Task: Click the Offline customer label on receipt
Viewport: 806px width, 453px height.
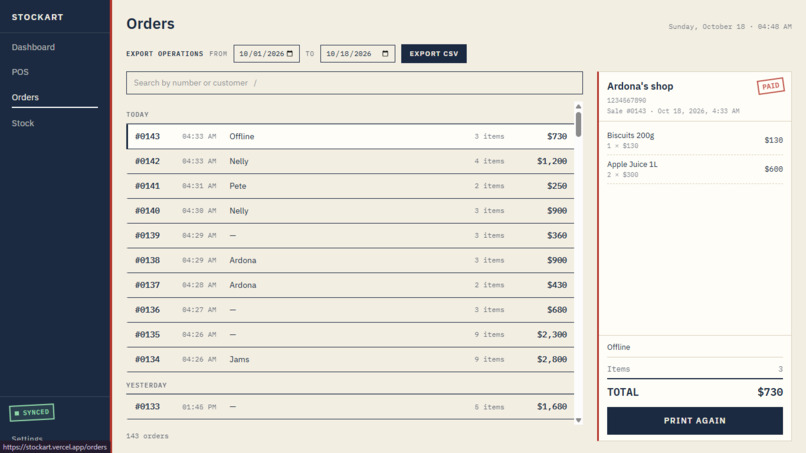Action: (618, 347)
